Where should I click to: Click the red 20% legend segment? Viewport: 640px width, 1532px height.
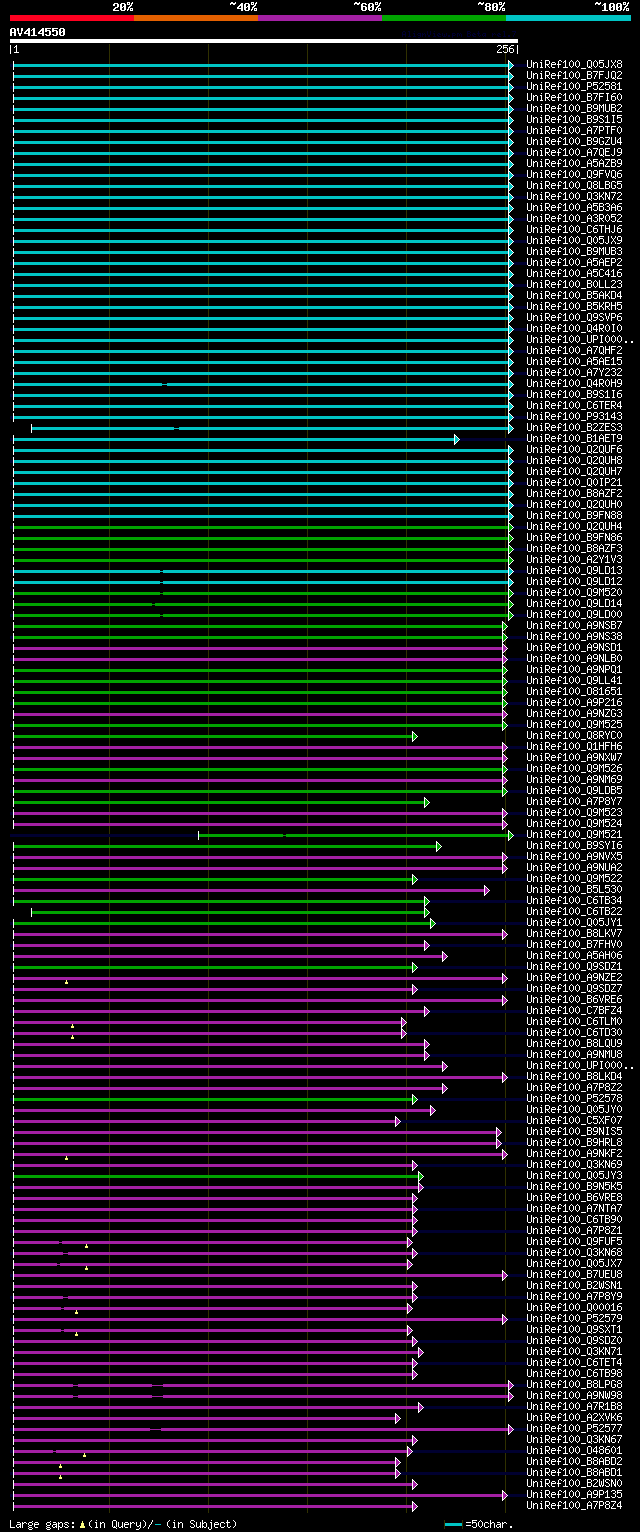coord(71,18)
